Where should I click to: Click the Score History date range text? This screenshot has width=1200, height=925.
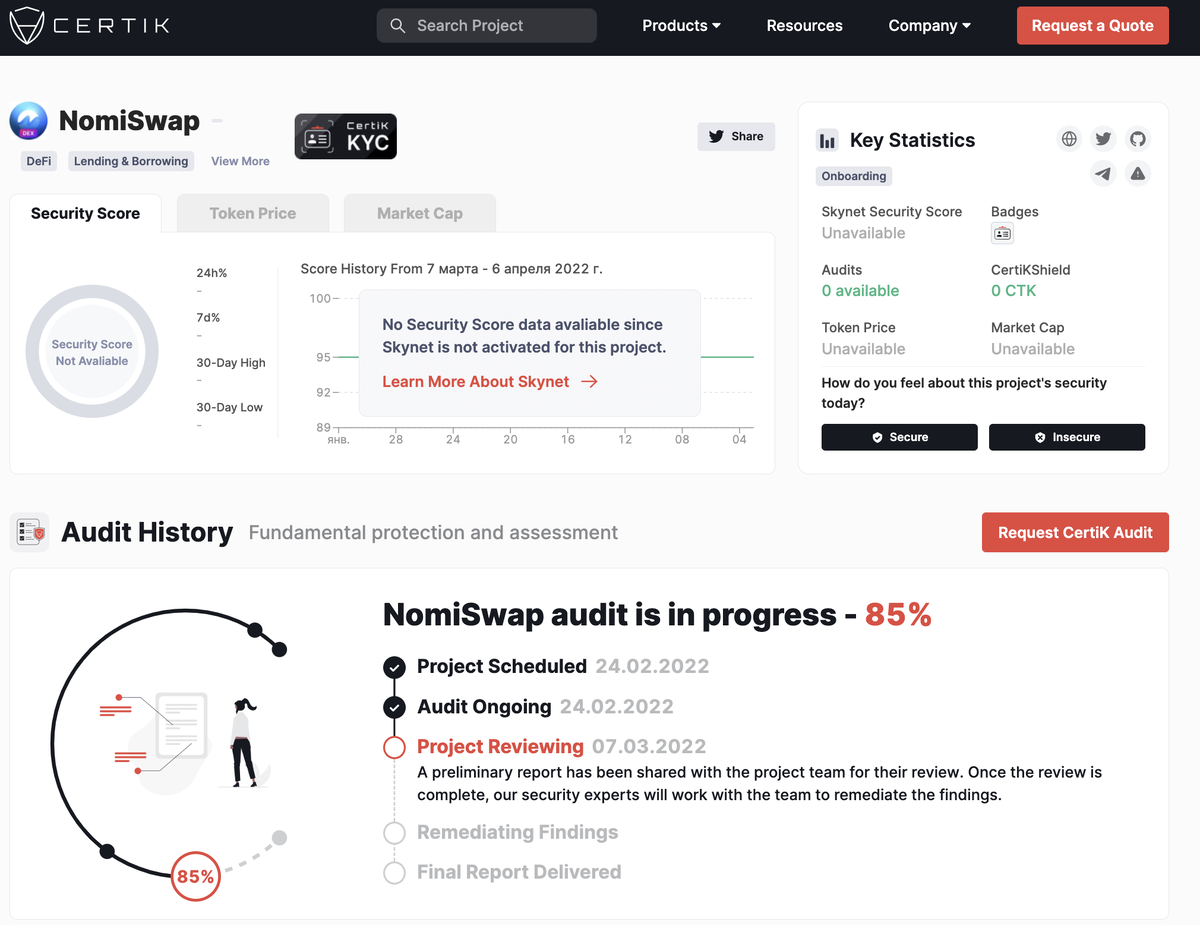coord(452,269)
